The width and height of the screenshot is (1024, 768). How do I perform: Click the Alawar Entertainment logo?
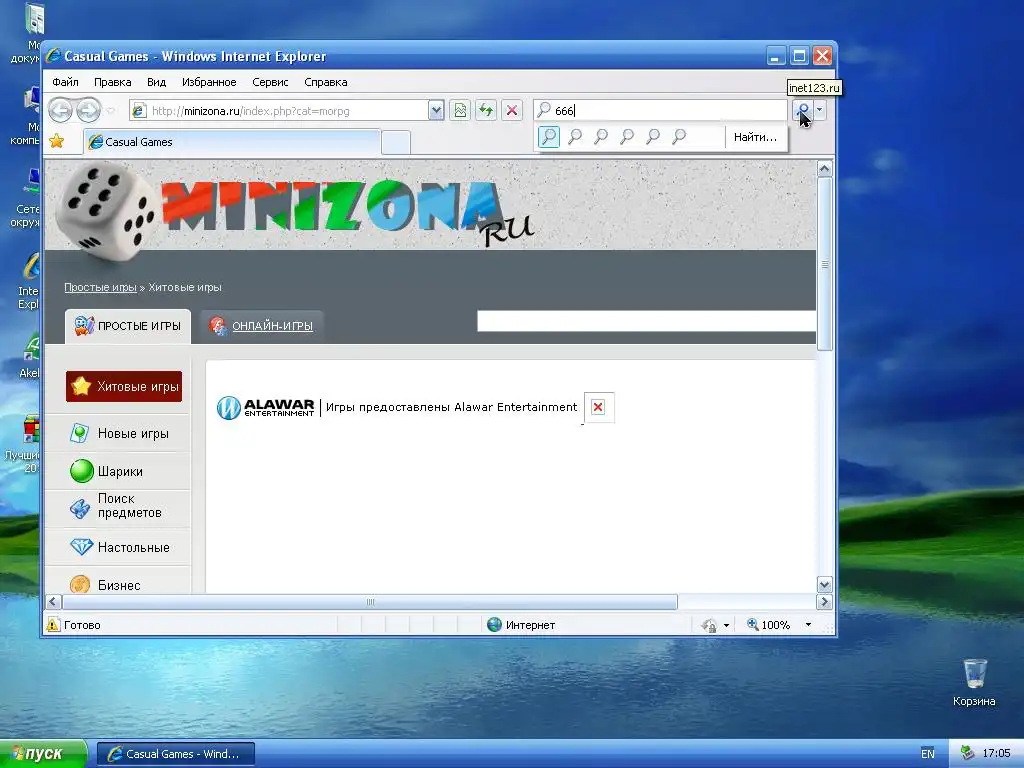266,407
